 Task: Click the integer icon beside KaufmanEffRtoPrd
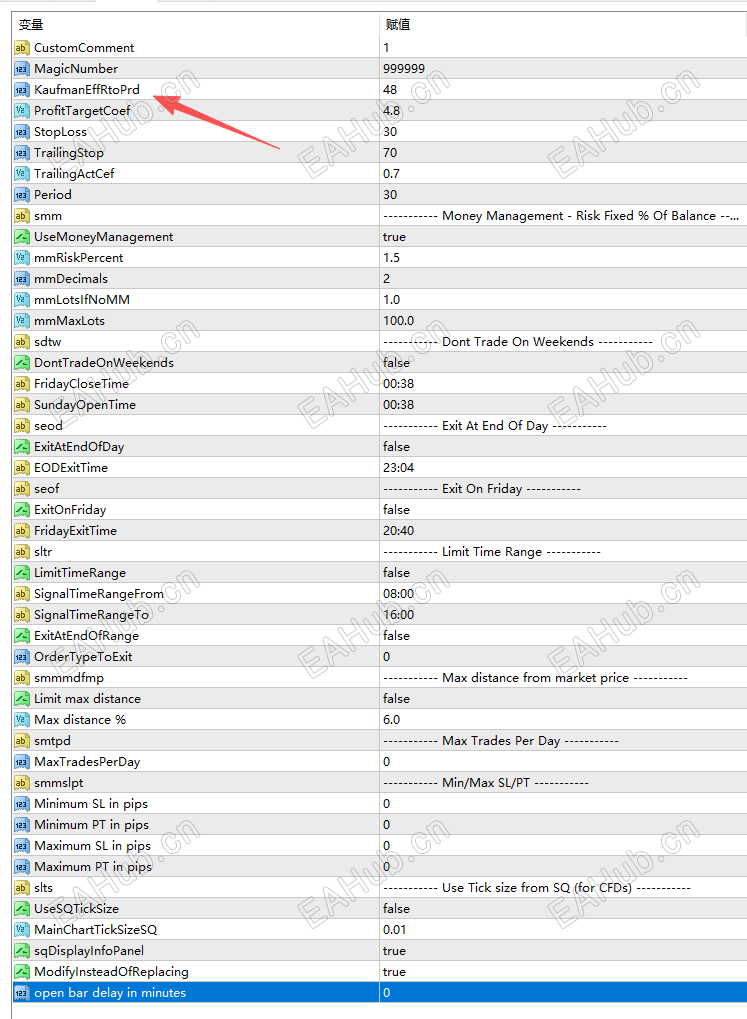(21, 90)
